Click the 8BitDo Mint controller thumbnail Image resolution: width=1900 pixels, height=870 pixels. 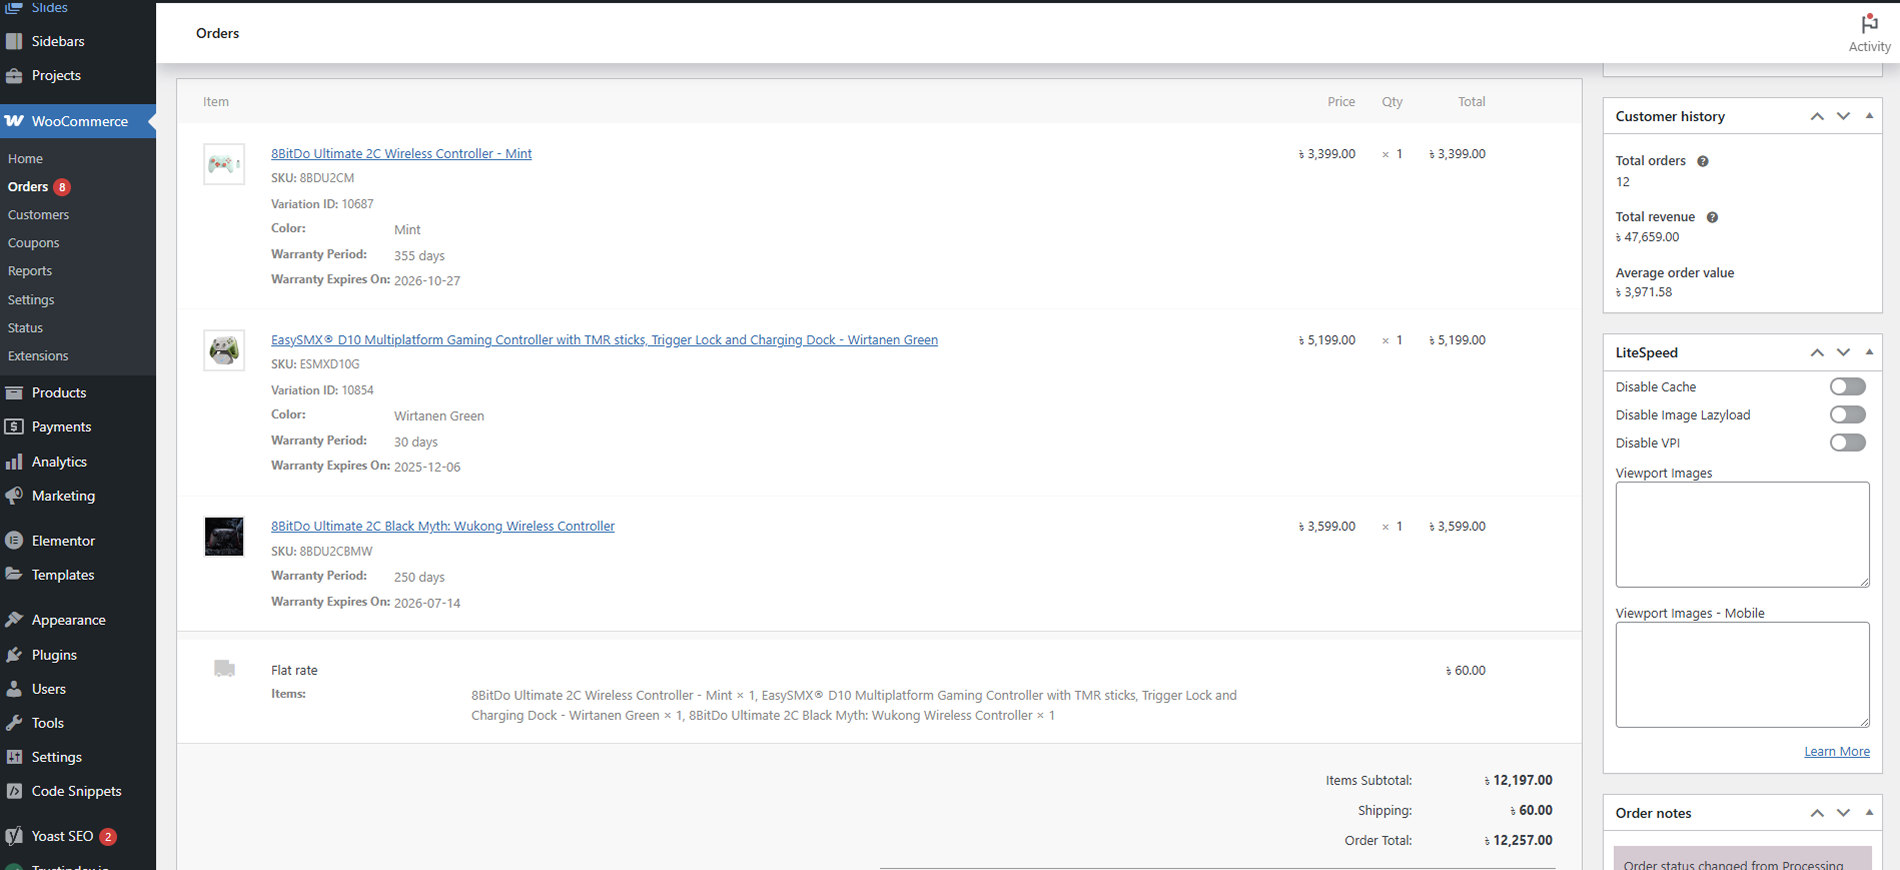pyautogui.click(x=224, y=164)
